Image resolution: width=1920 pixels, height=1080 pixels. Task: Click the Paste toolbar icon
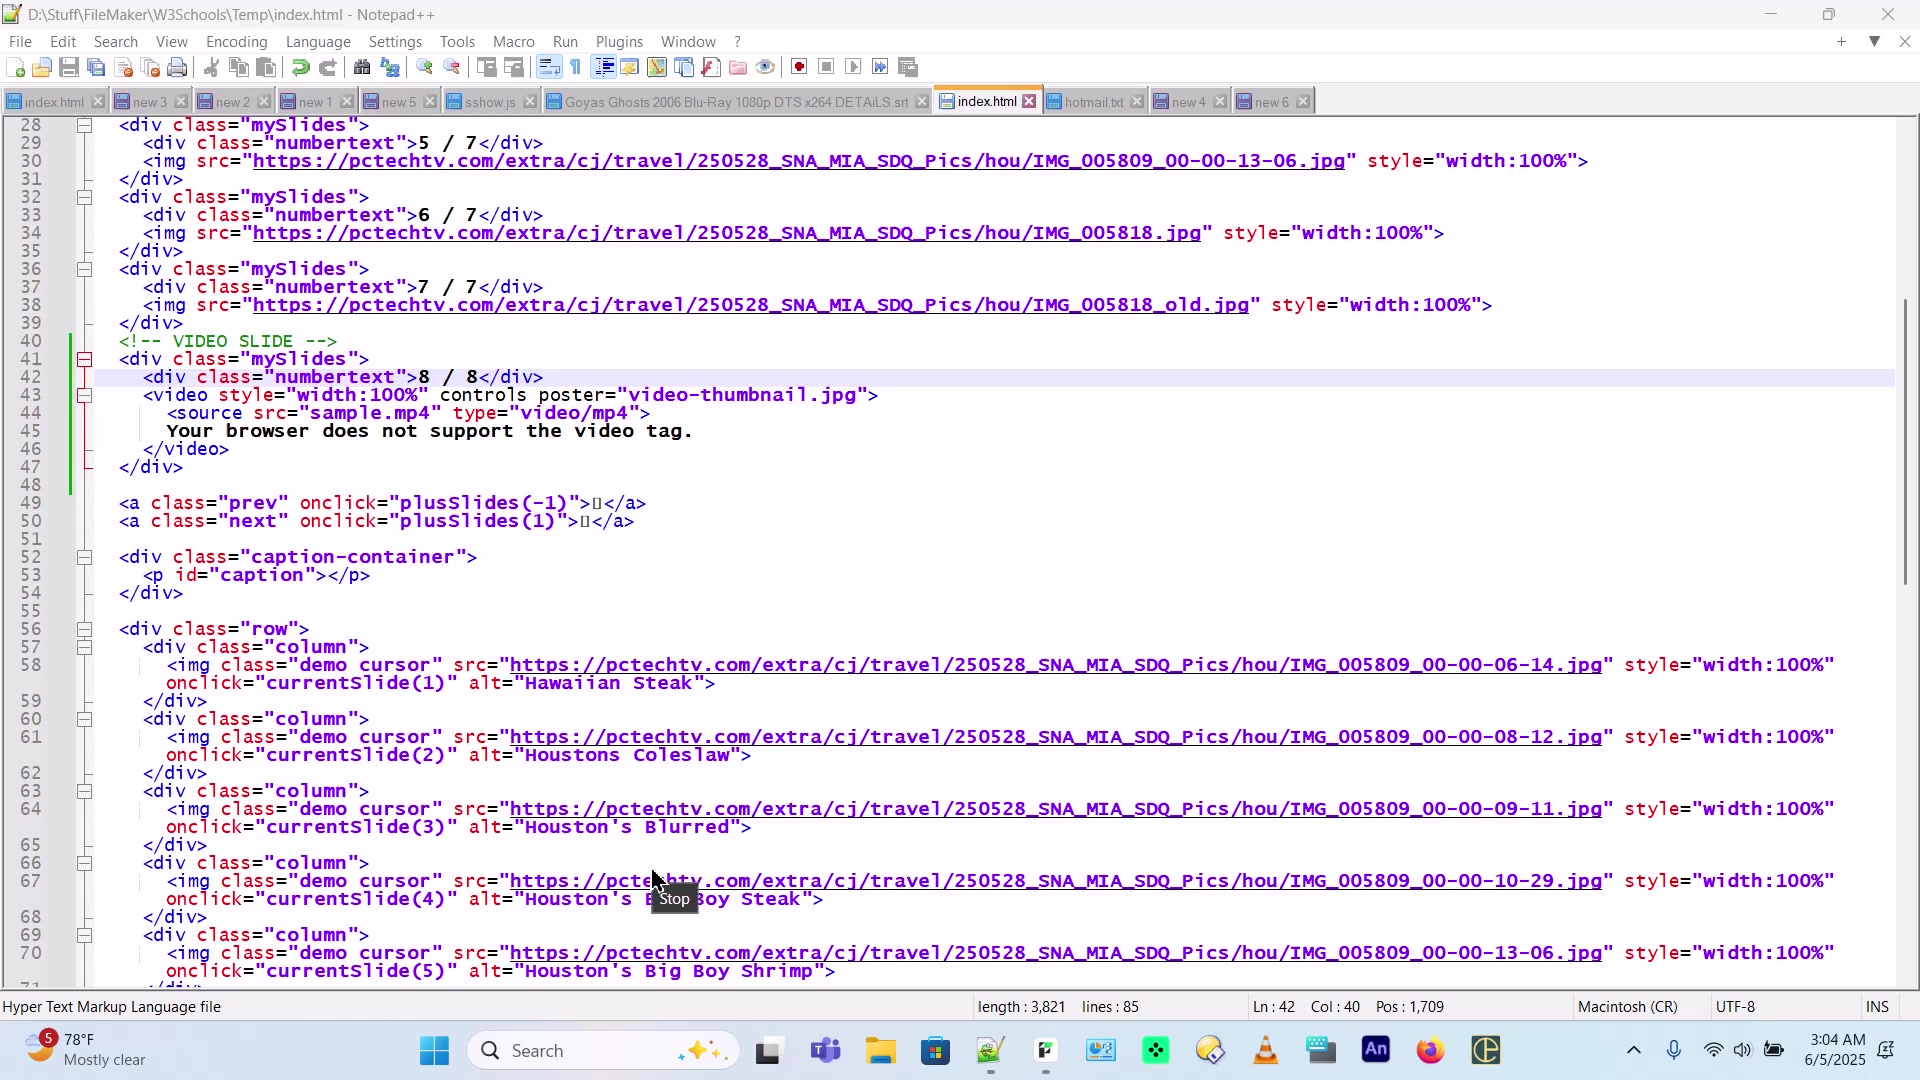point(265,67)
